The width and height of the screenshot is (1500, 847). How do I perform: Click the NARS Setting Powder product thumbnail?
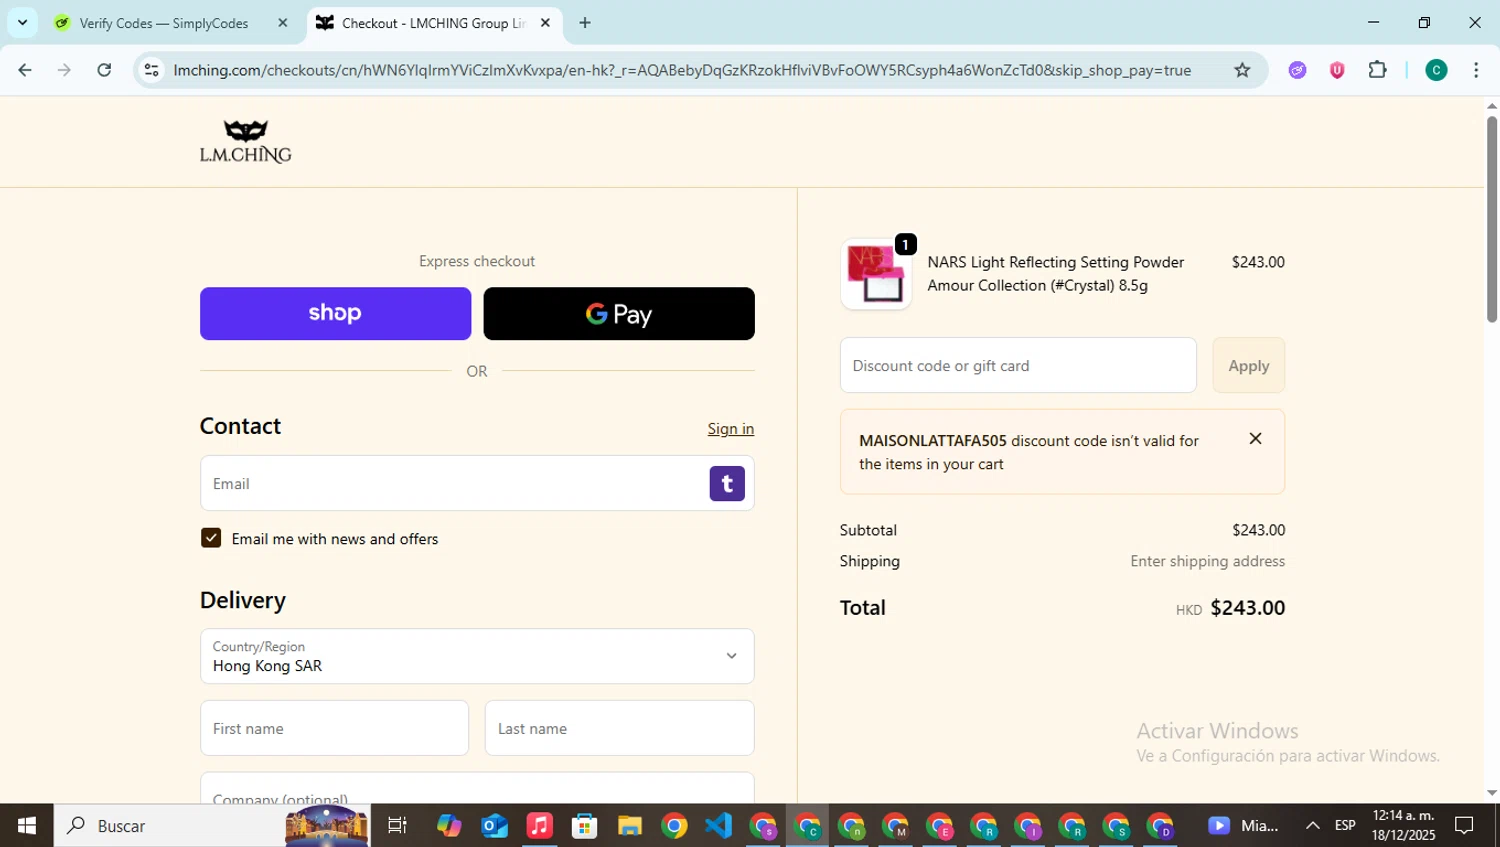(876, 274)
